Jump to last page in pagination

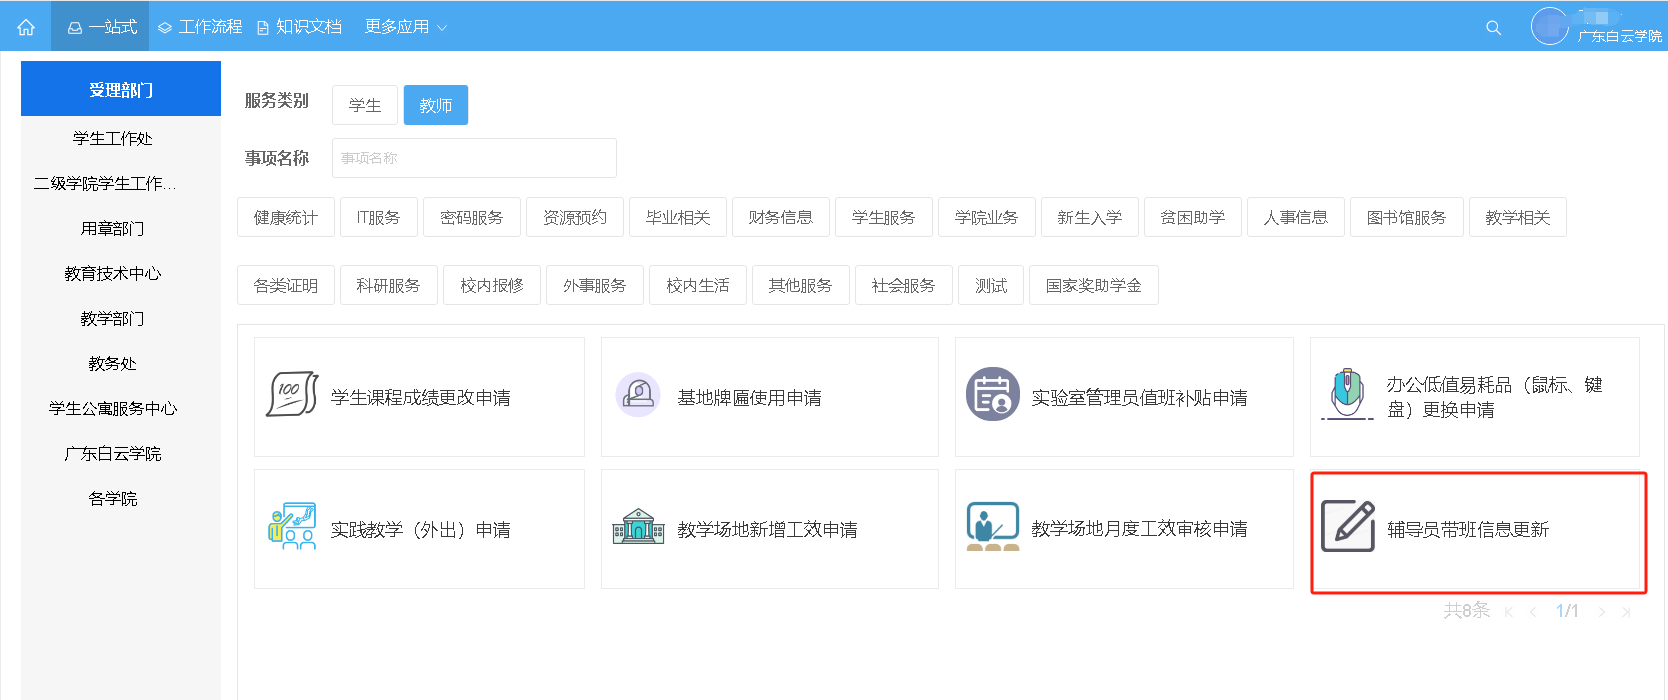pyautogui.click(x=1626, y=612)
